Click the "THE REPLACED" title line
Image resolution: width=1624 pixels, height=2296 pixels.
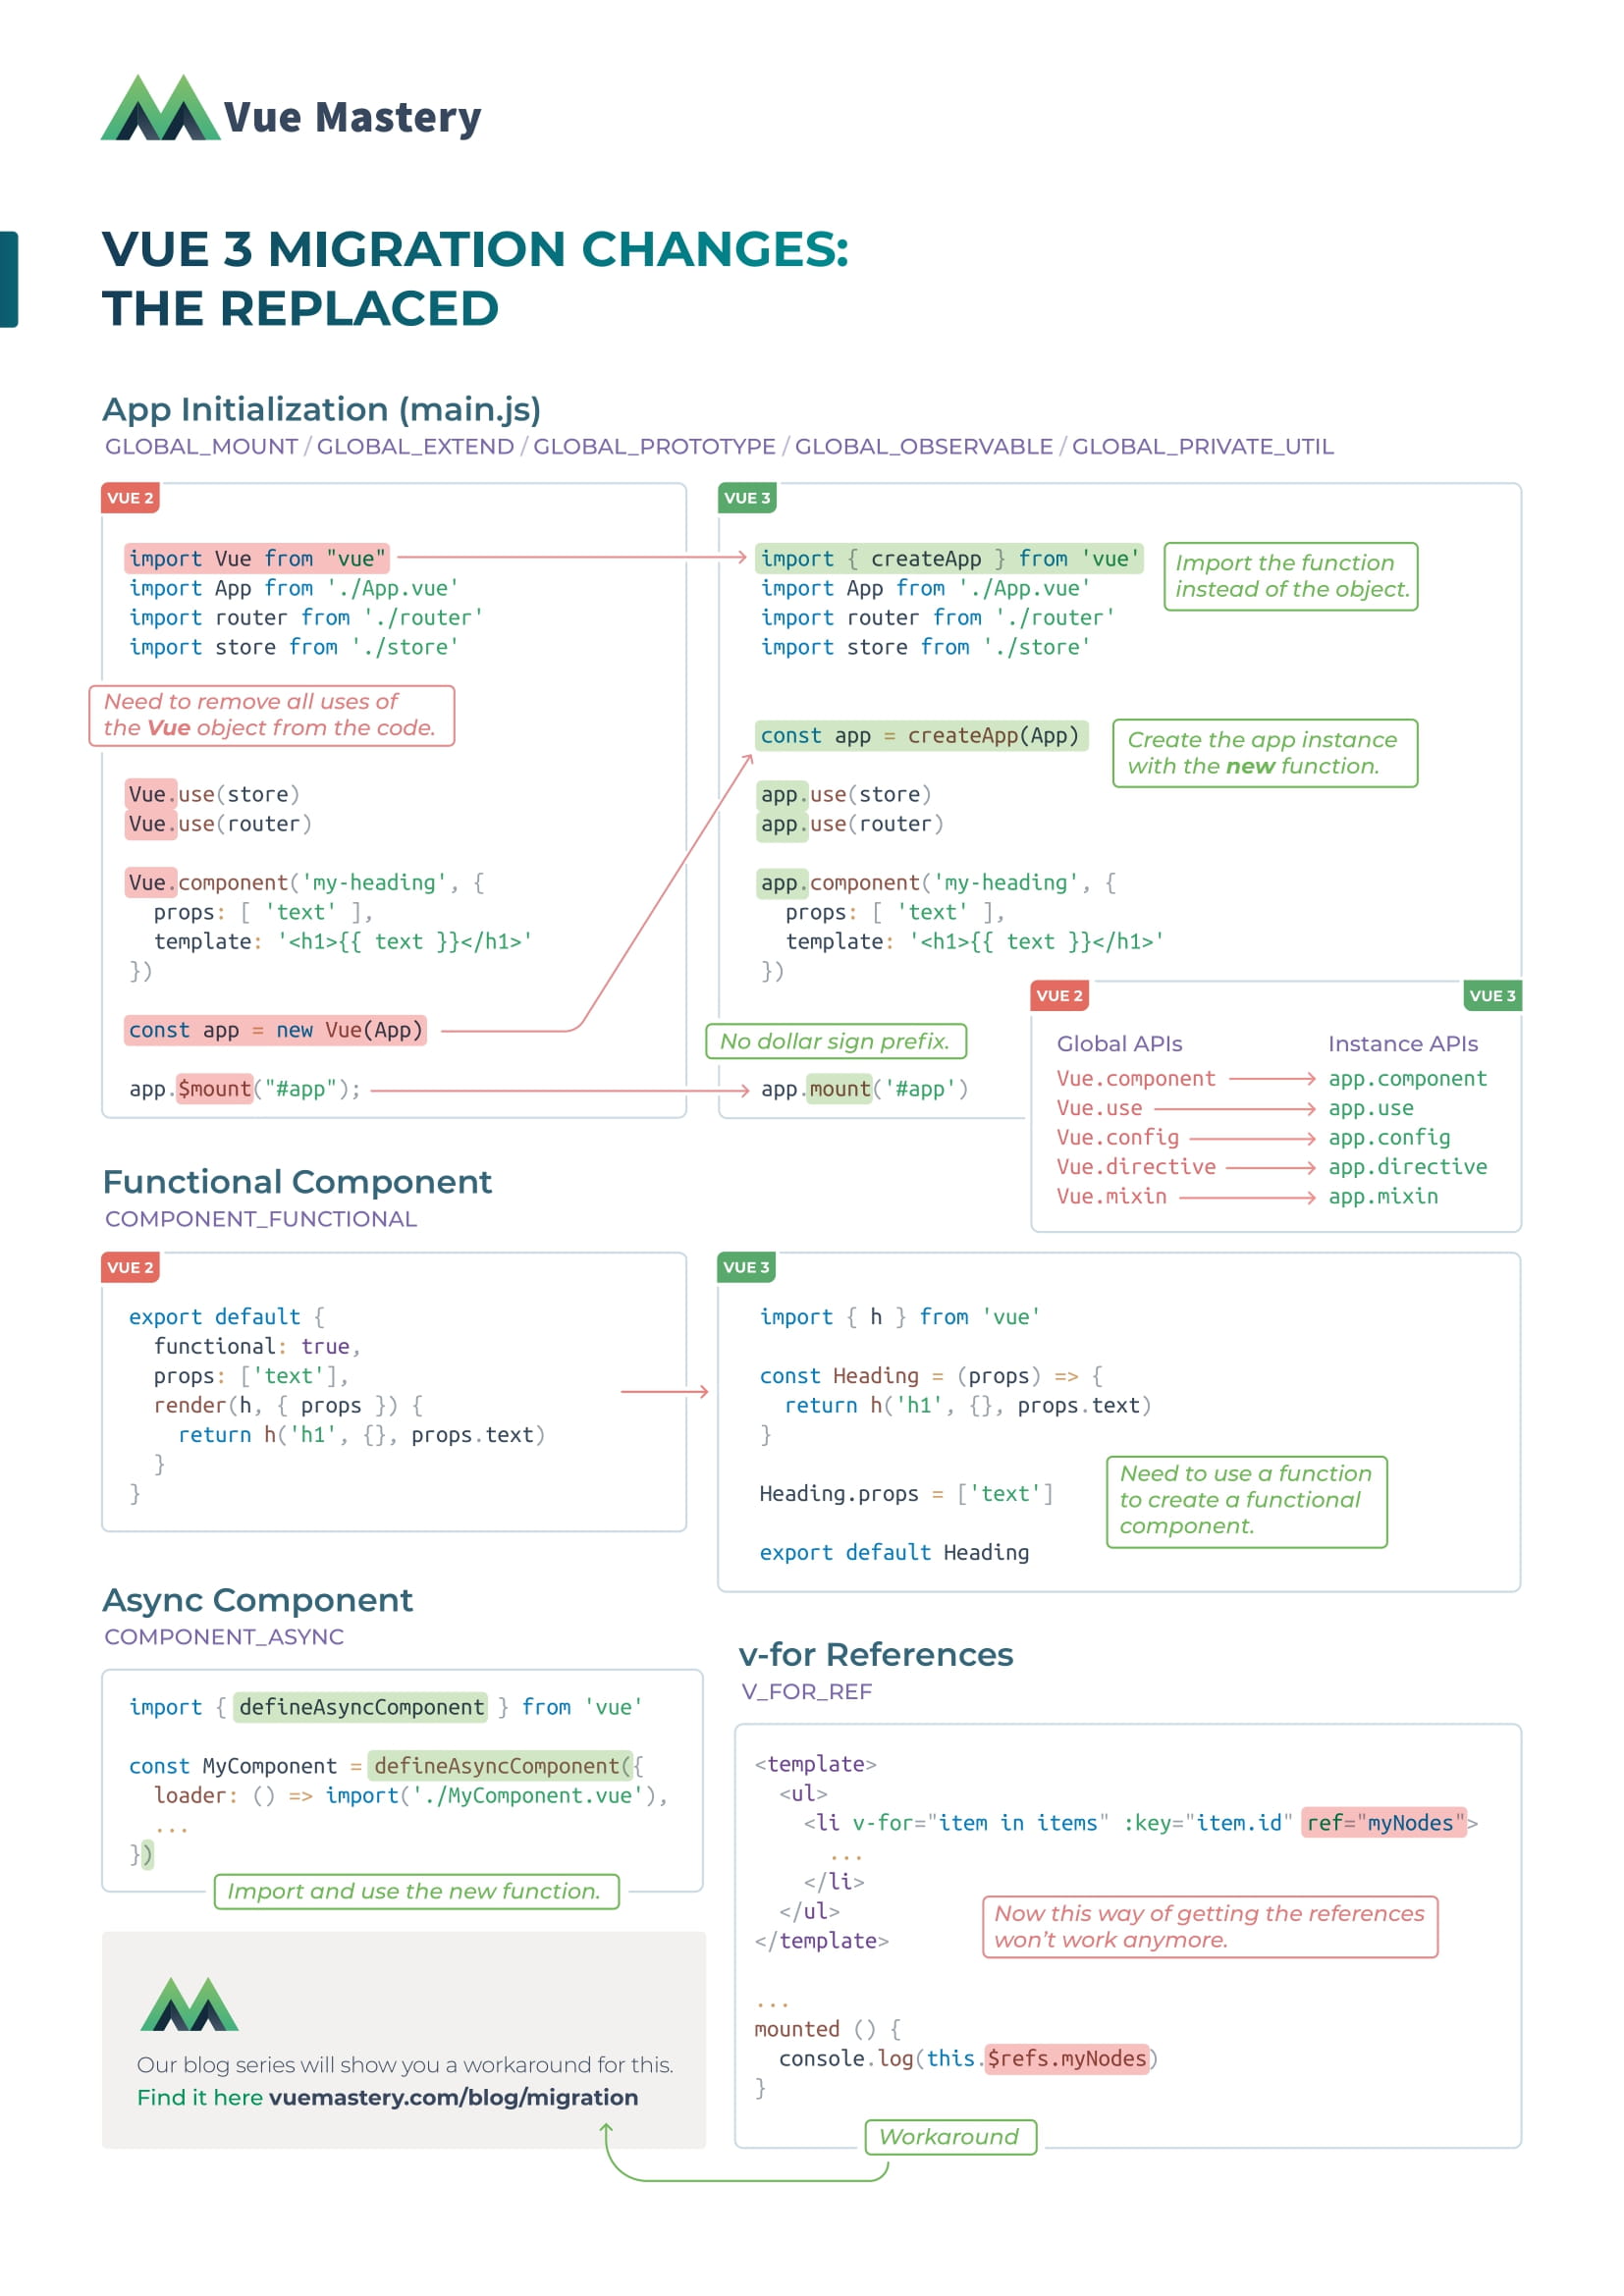pos(300,308)
